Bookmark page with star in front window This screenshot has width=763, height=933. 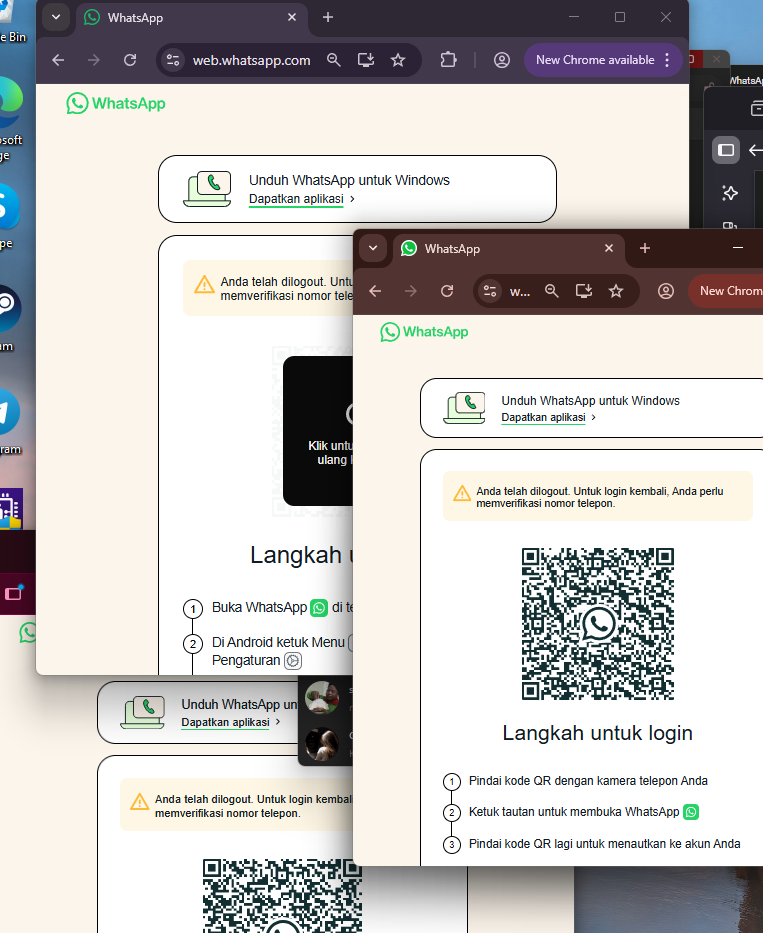616,291
